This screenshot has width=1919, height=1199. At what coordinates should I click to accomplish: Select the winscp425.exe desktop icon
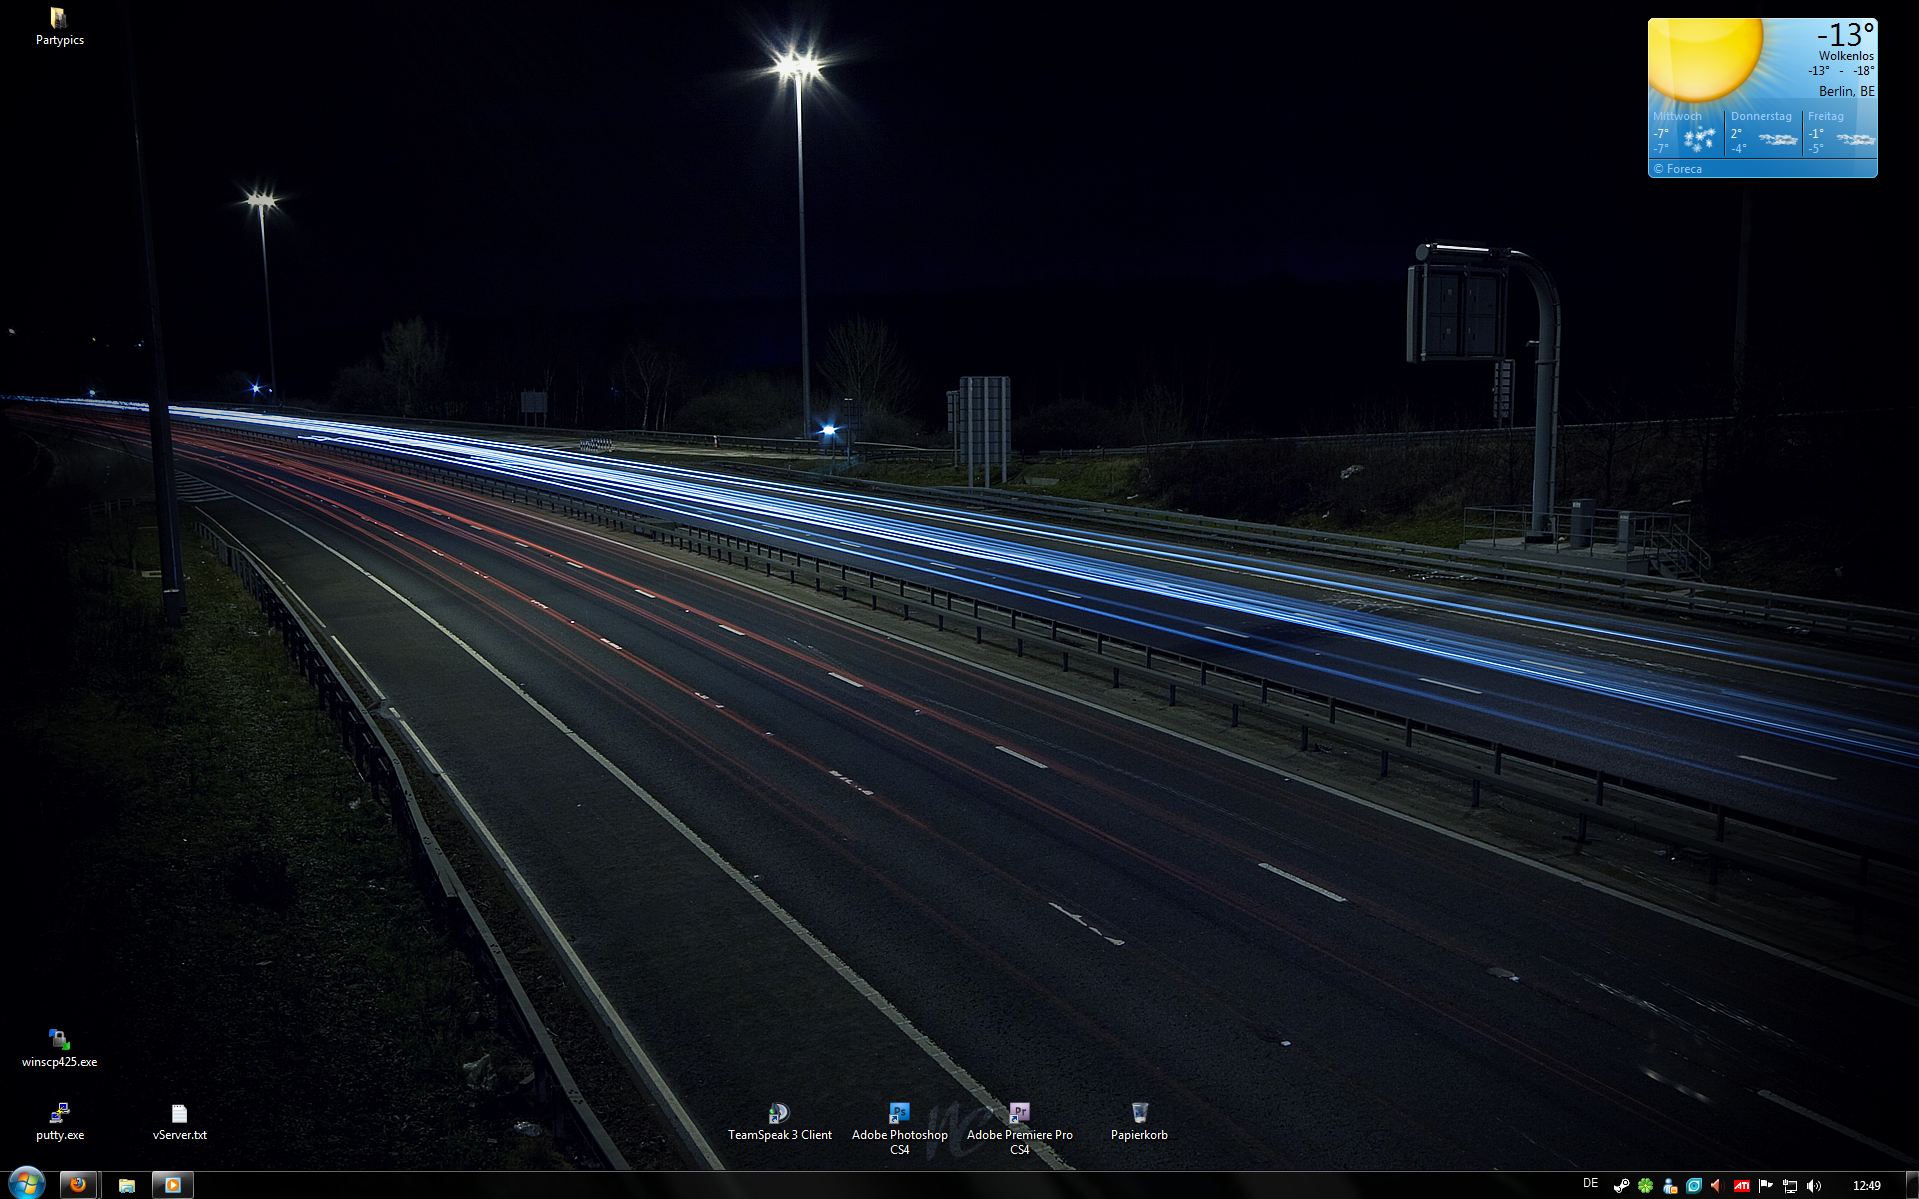pyautogui.click(x=59, y=1040)
